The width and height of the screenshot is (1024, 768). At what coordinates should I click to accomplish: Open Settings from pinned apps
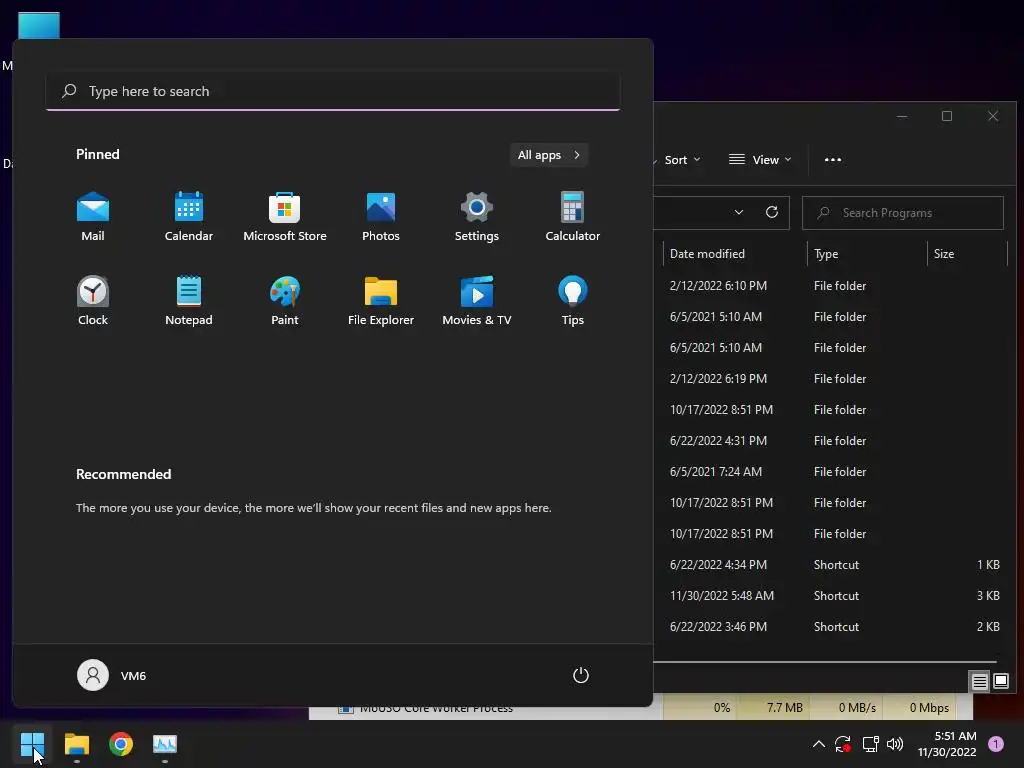477,217
